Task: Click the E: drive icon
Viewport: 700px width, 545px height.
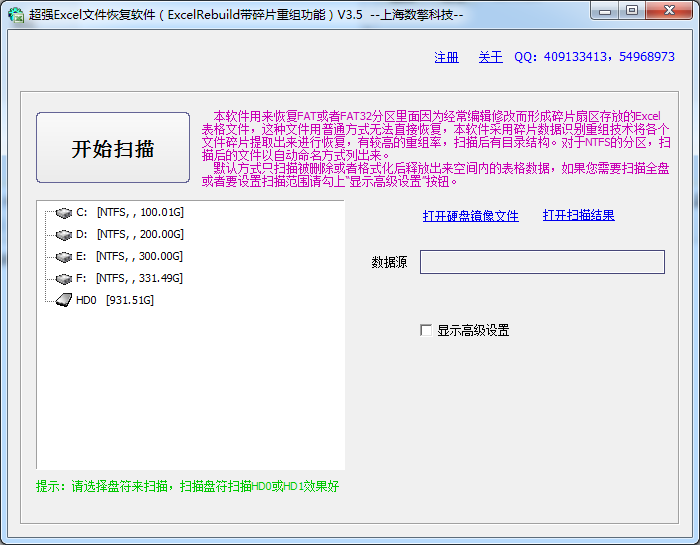Action: coord(64,256)
